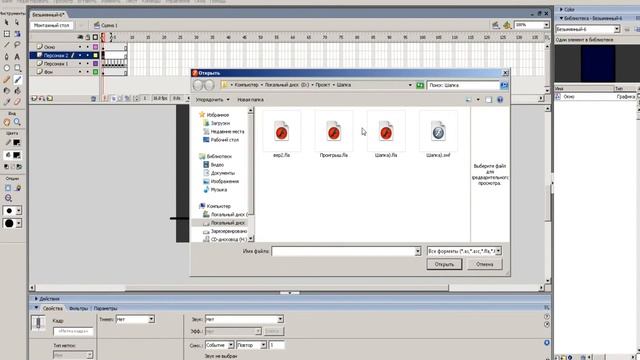Click the Монтажный стол button
Image resolution: width=640 pixels, height=360 pixels.
[51, 25]
